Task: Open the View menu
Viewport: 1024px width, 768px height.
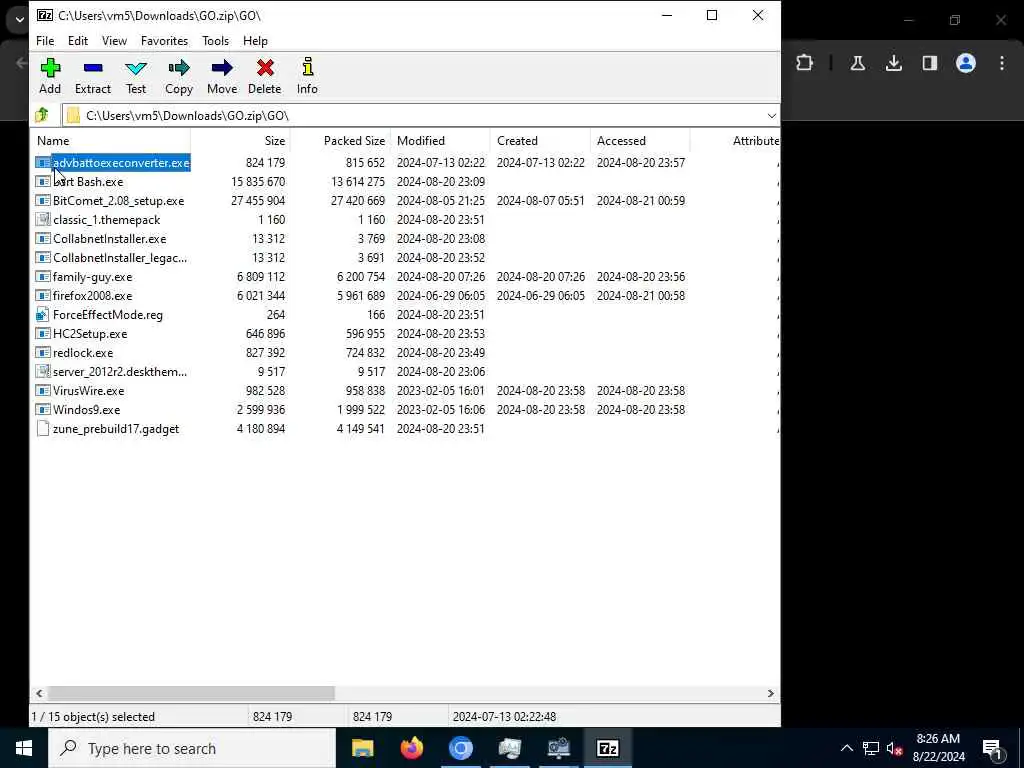Action: click(x=114, y=40)
